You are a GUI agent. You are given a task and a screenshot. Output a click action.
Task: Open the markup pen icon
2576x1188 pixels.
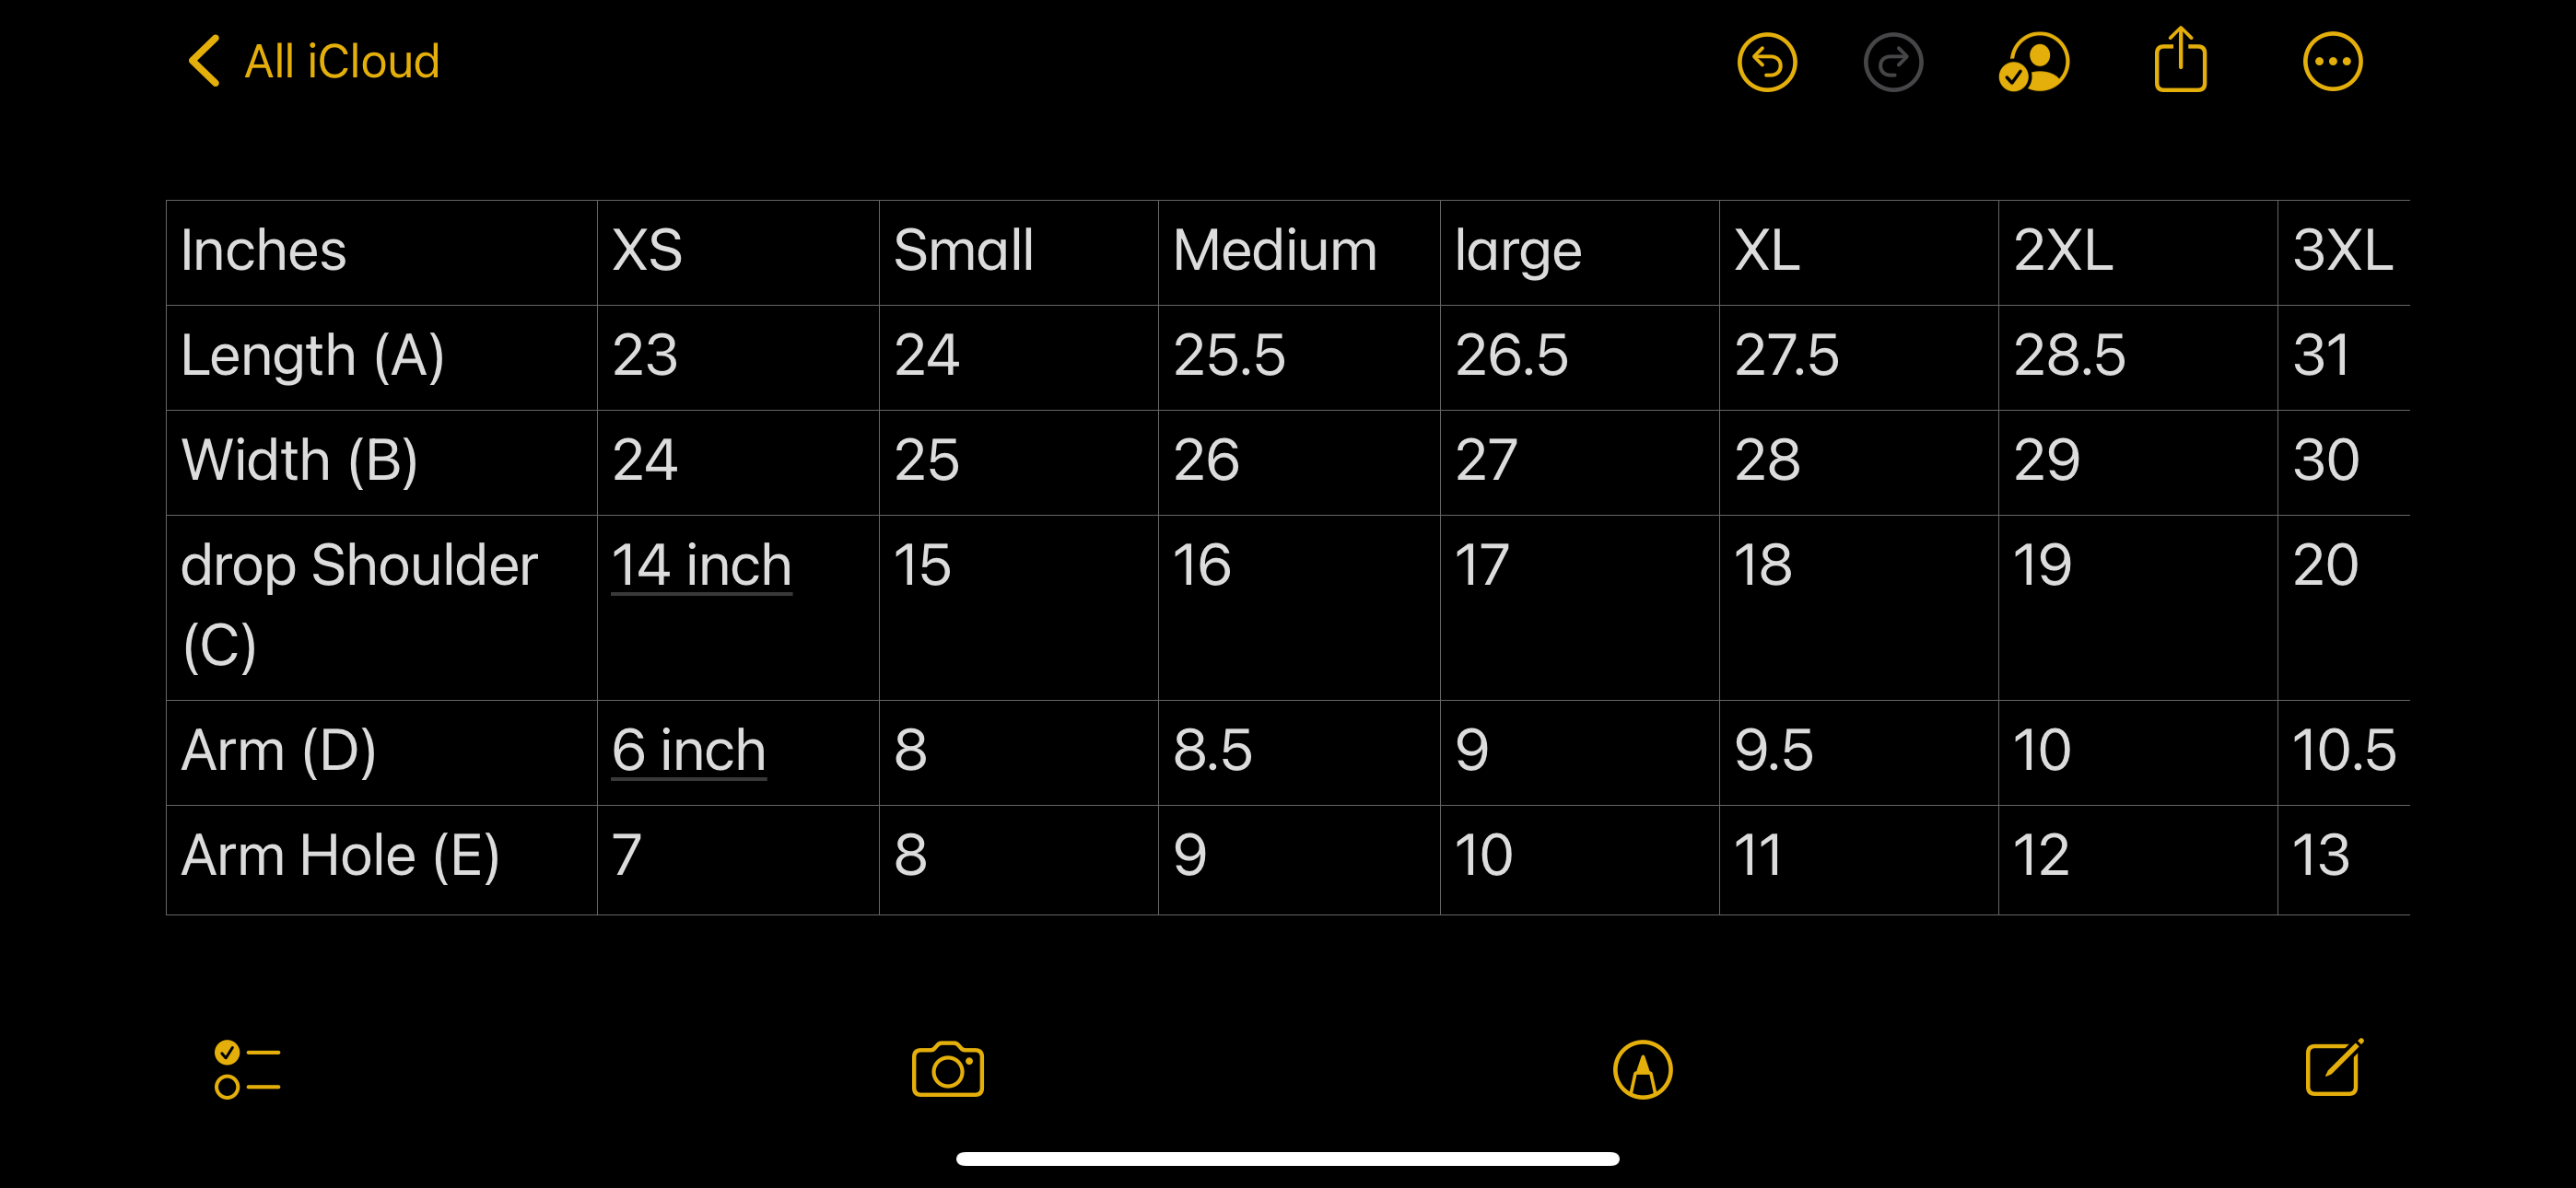[x=1642, y=1069]
